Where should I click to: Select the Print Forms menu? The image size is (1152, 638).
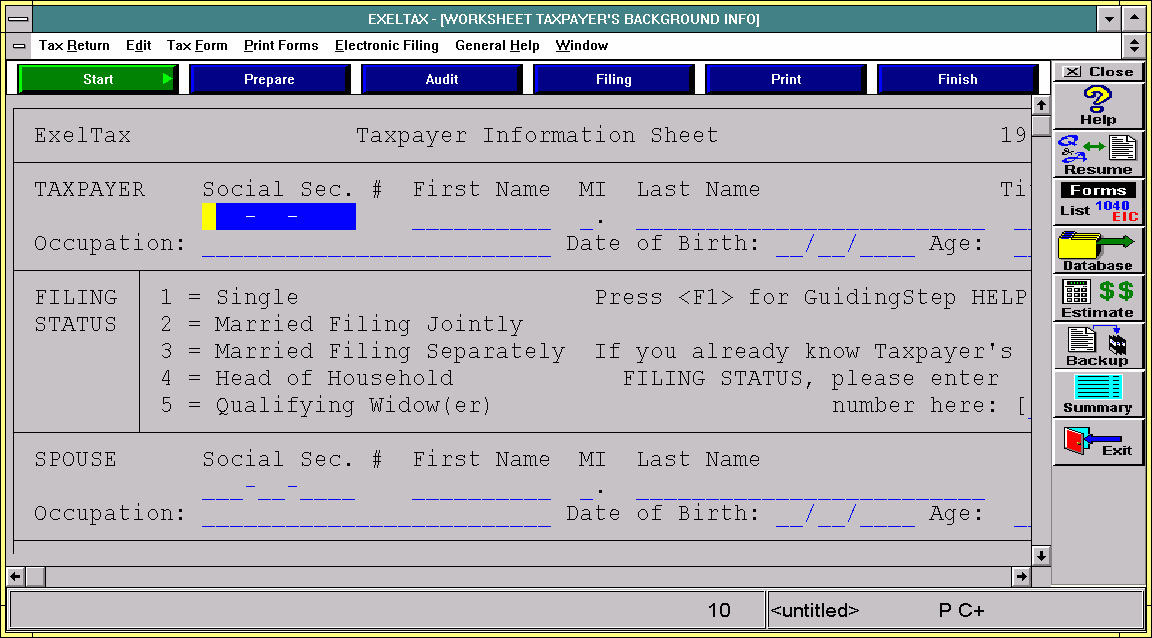coord(281,46)
